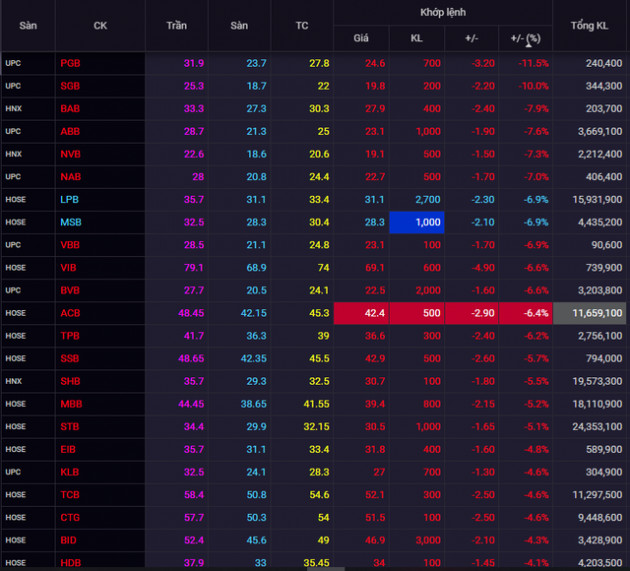Click ACB total volume 11,659,100
This screenshot has height=571, width=630.
(589, 313)
